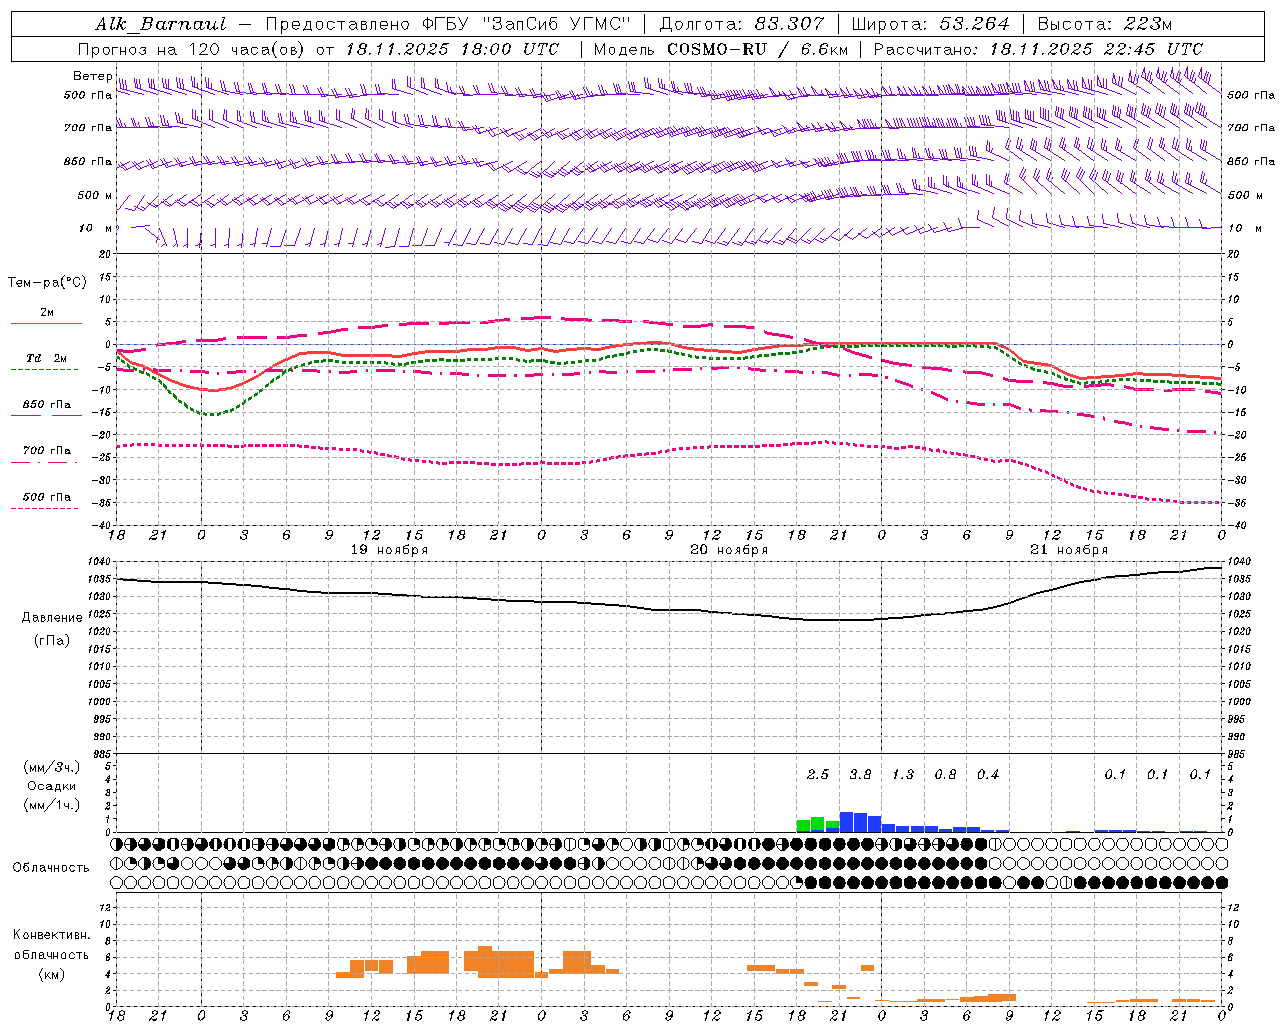Click the precipitation total "0.8"
The height and width of the screenshot is (1024, 1280).
coord(945,775)
